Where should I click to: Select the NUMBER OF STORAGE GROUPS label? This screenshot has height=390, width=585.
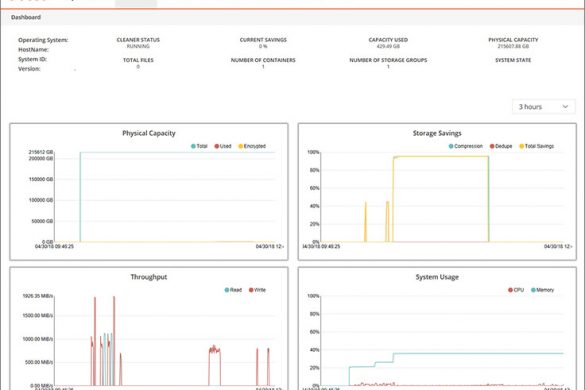pyautogui.click(x=388, y=60)
